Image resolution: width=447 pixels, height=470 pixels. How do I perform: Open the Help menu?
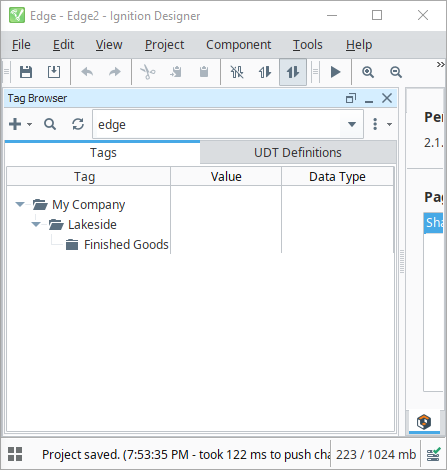click(359, 45)
